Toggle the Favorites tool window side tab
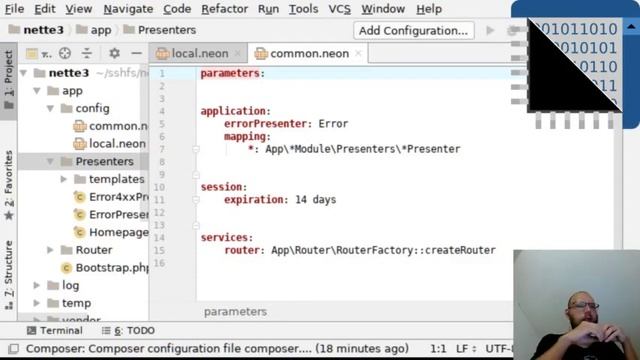The width and height of the screenshot is (640, 360). (9, 185)
